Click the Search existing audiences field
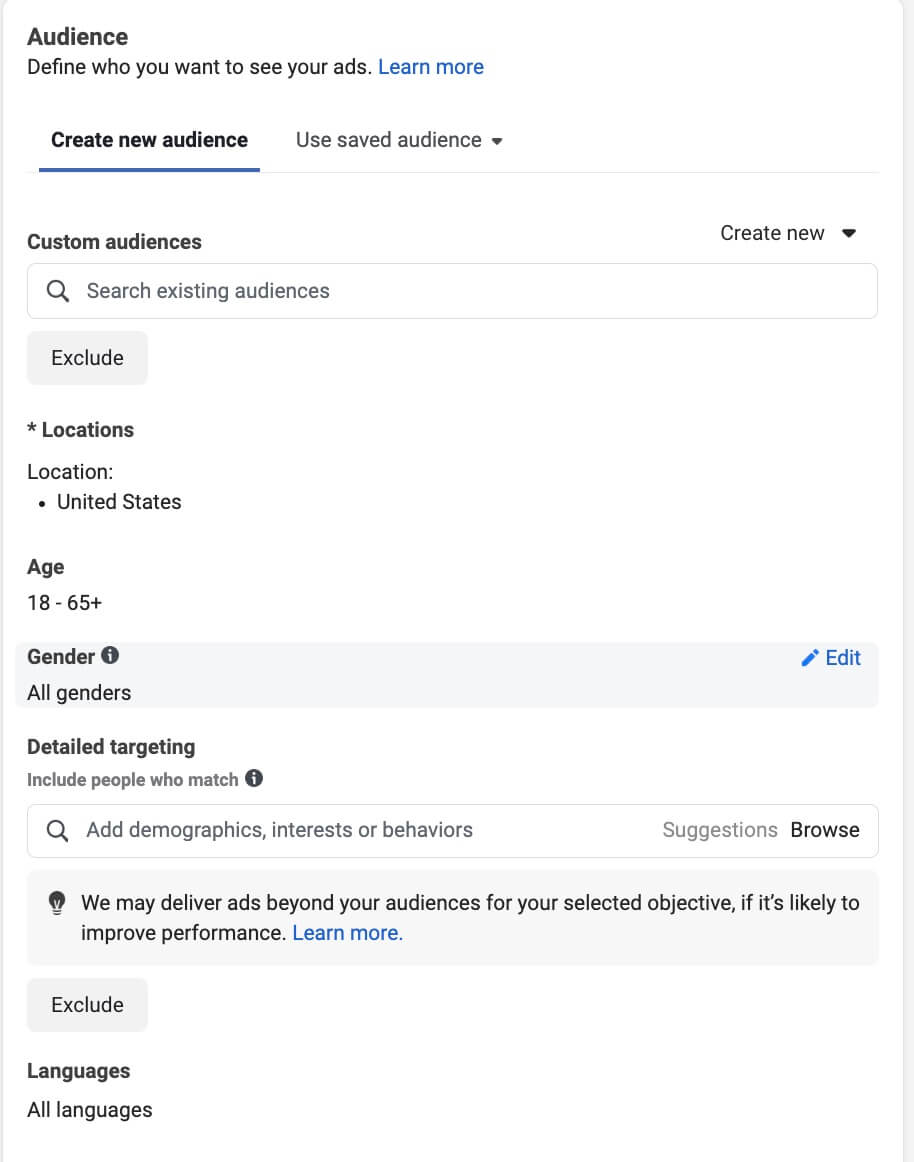Screen dimensions: 914x1162 pos(300,290)
